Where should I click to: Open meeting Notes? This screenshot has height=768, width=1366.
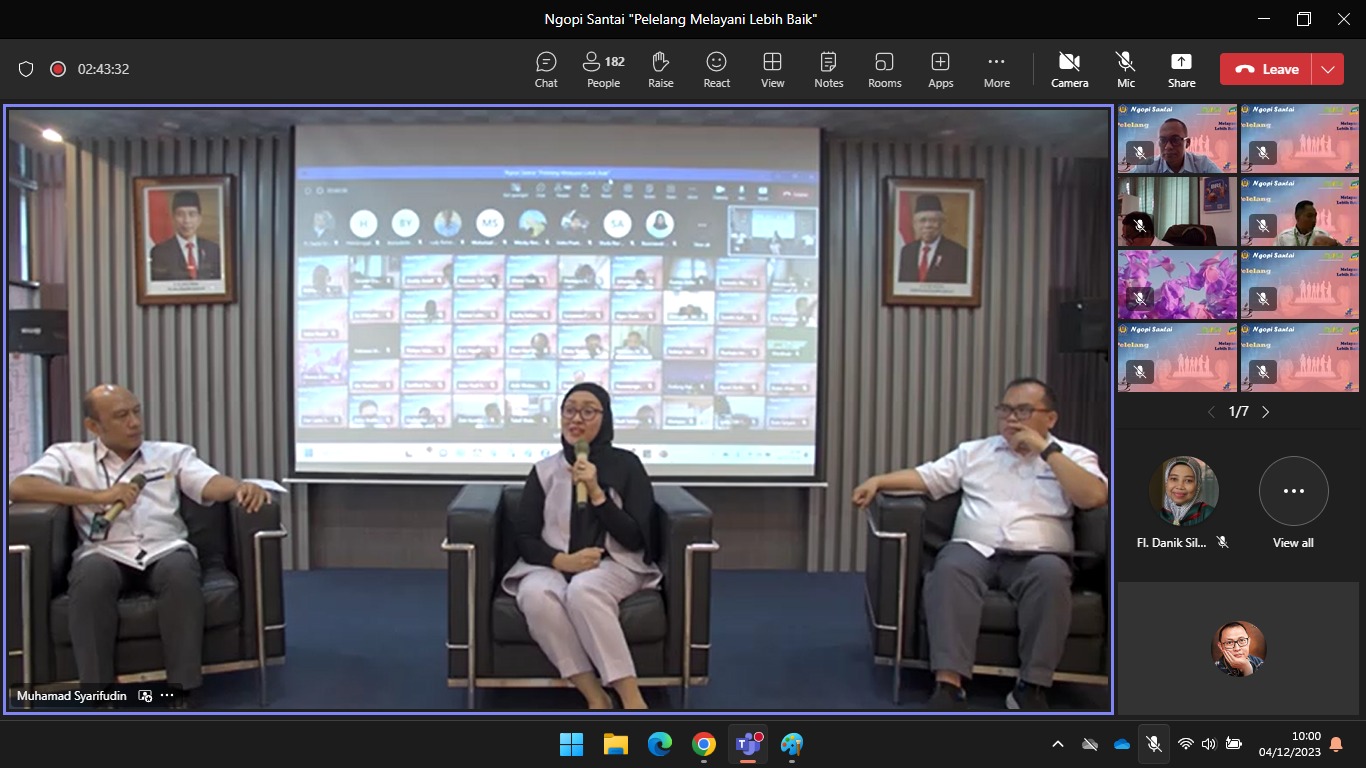click(828, 70)
